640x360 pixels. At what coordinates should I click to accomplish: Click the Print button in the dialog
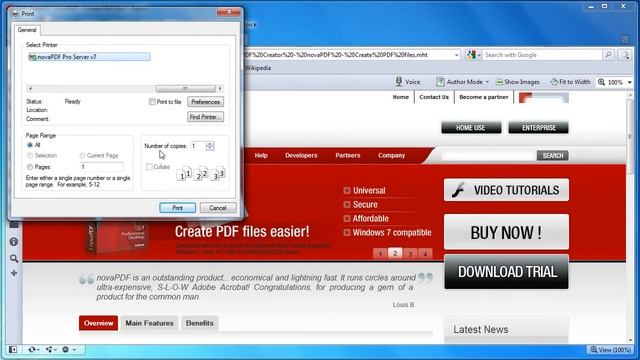pos(178,208)
